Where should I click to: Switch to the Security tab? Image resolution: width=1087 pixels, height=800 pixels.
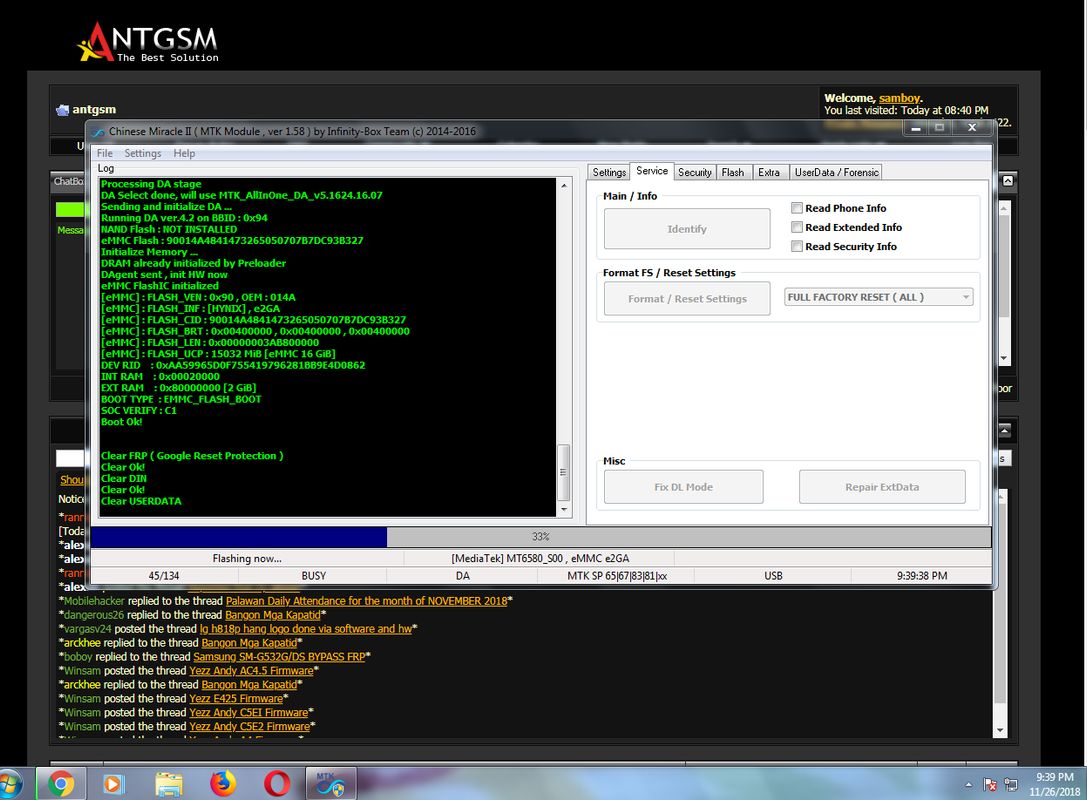pyautogui.click(x=695, y=172)
